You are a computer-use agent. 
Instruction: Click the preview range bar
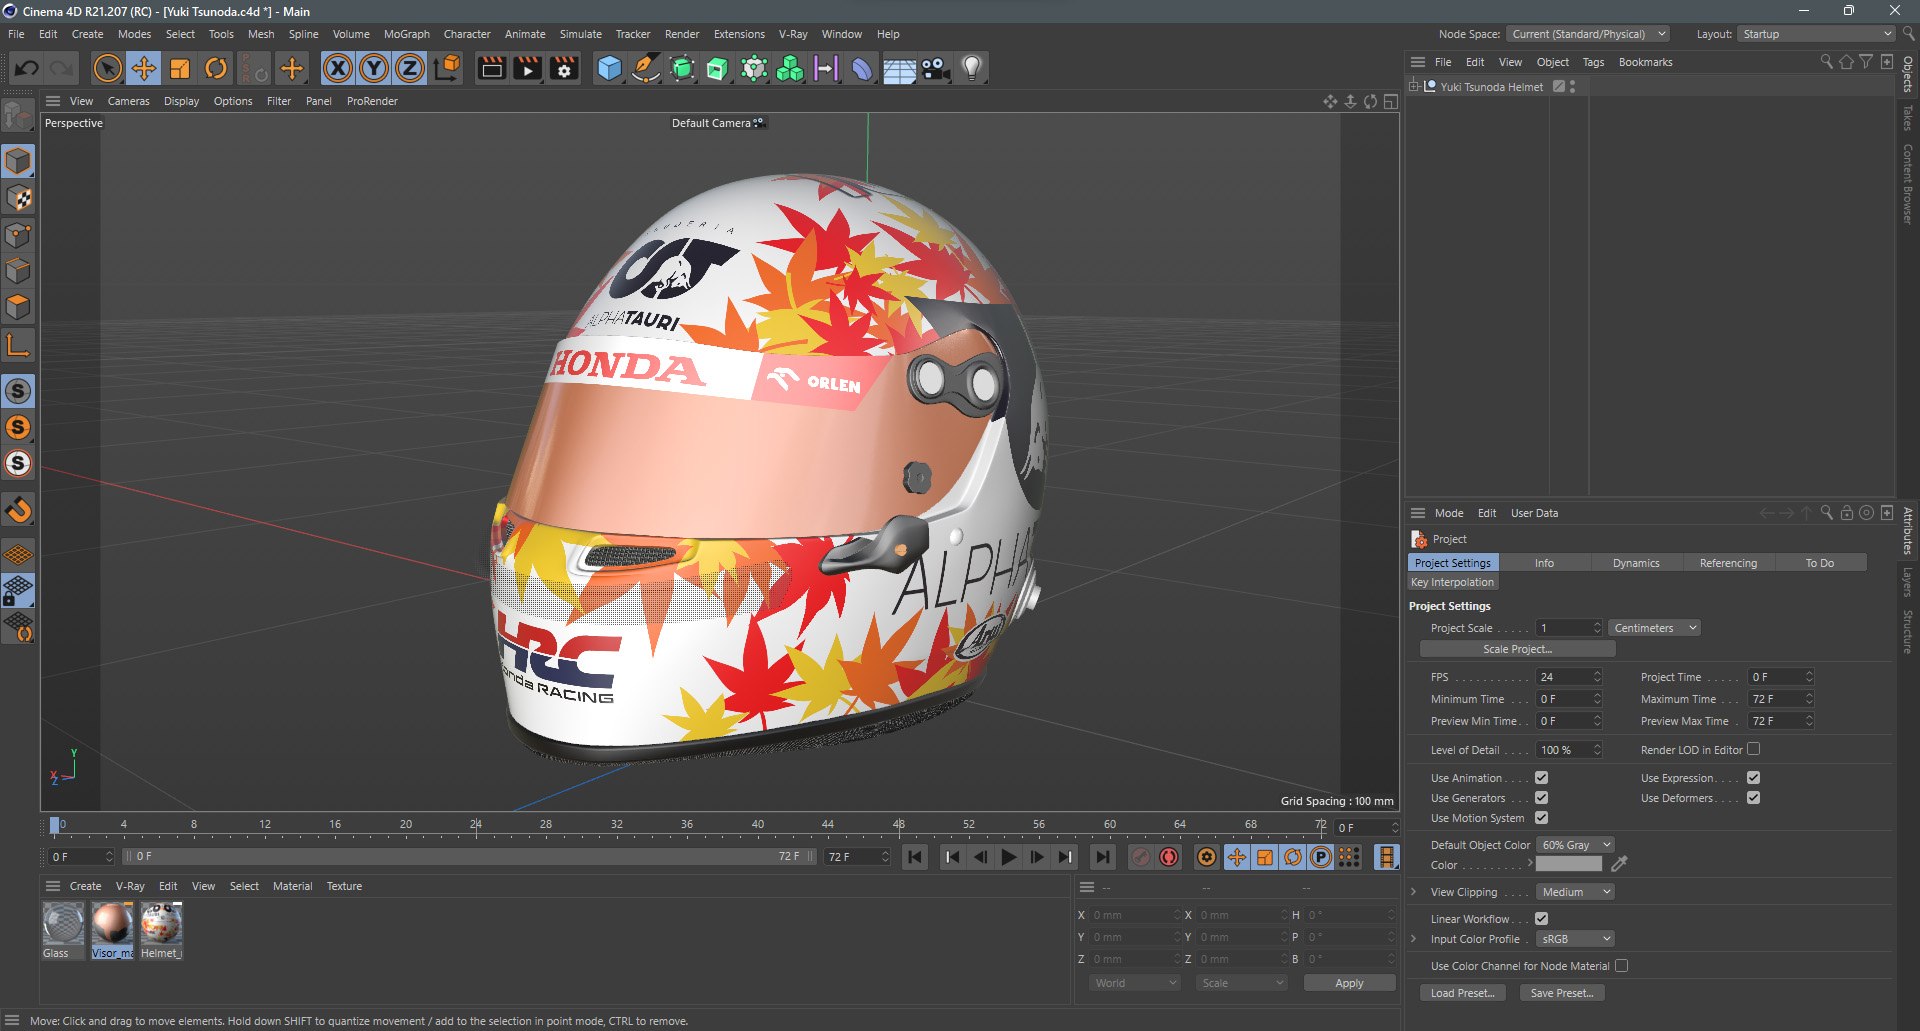click(468, 857)
